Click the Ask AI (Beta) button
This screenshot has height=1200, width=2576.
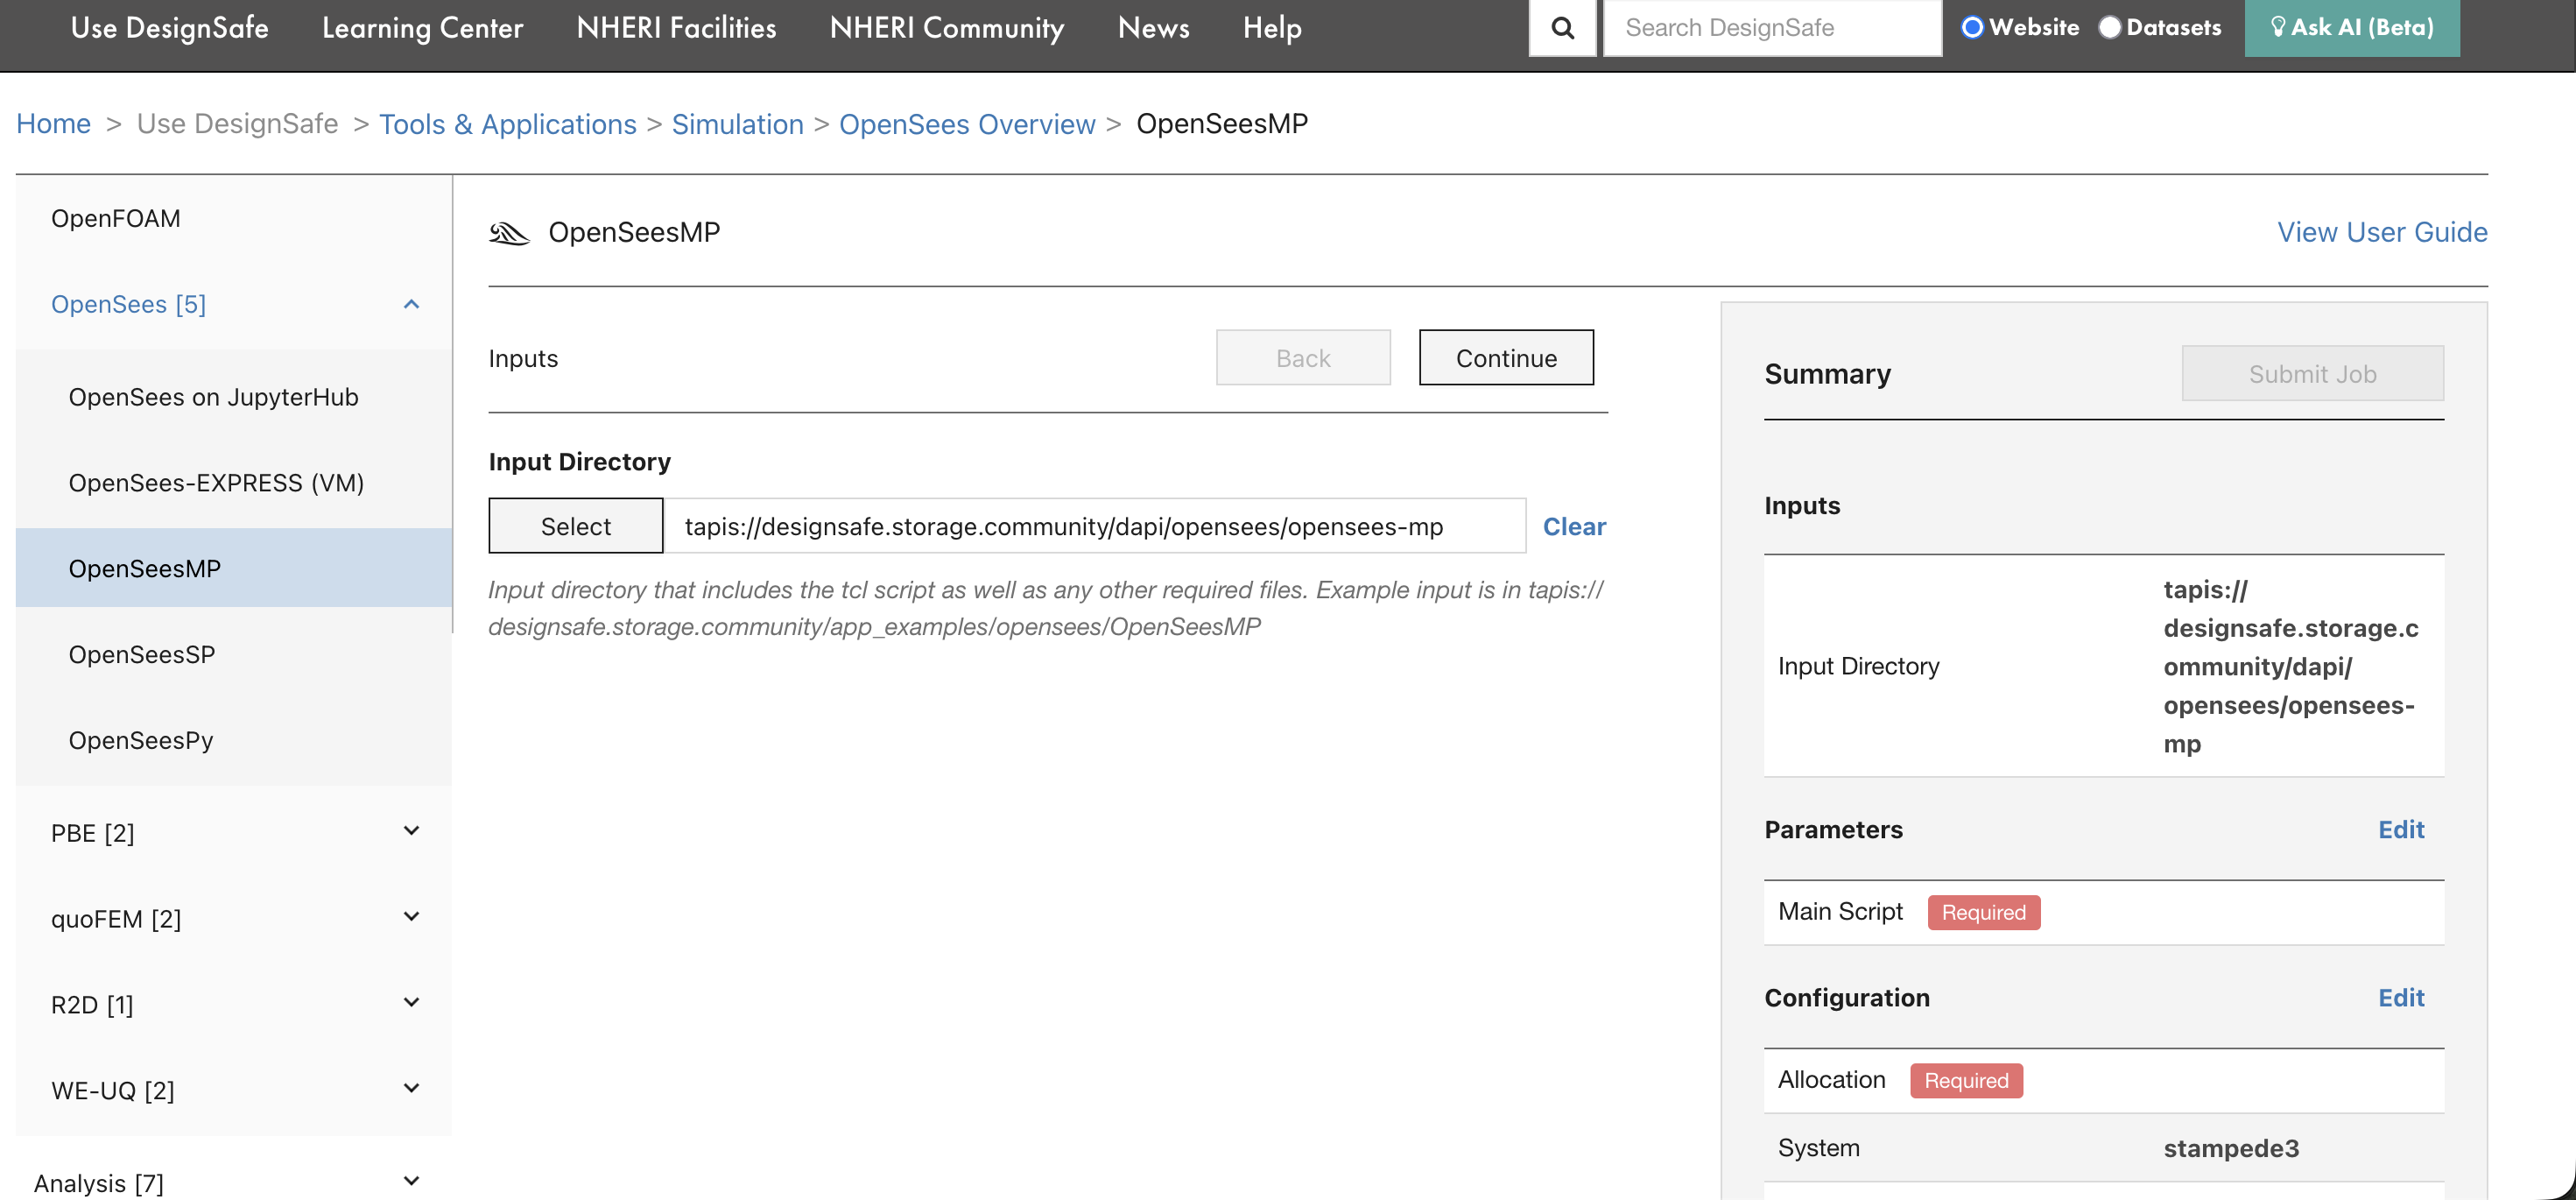coord(2352,28)
